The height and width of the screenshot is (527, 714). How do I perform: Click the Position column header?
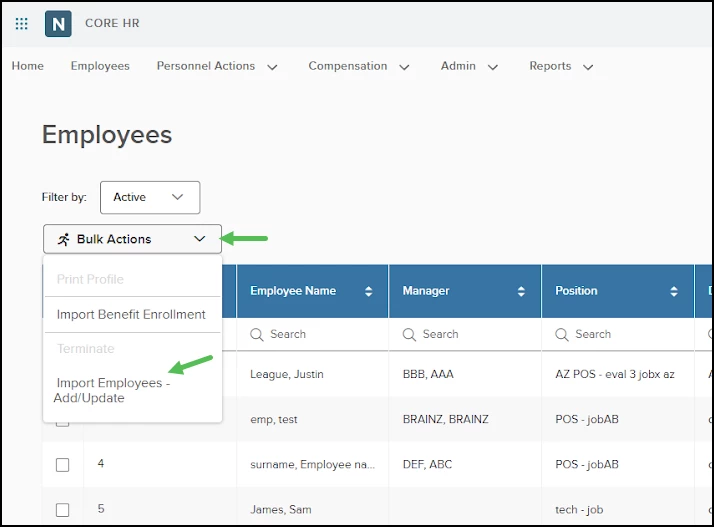point(618,291)
